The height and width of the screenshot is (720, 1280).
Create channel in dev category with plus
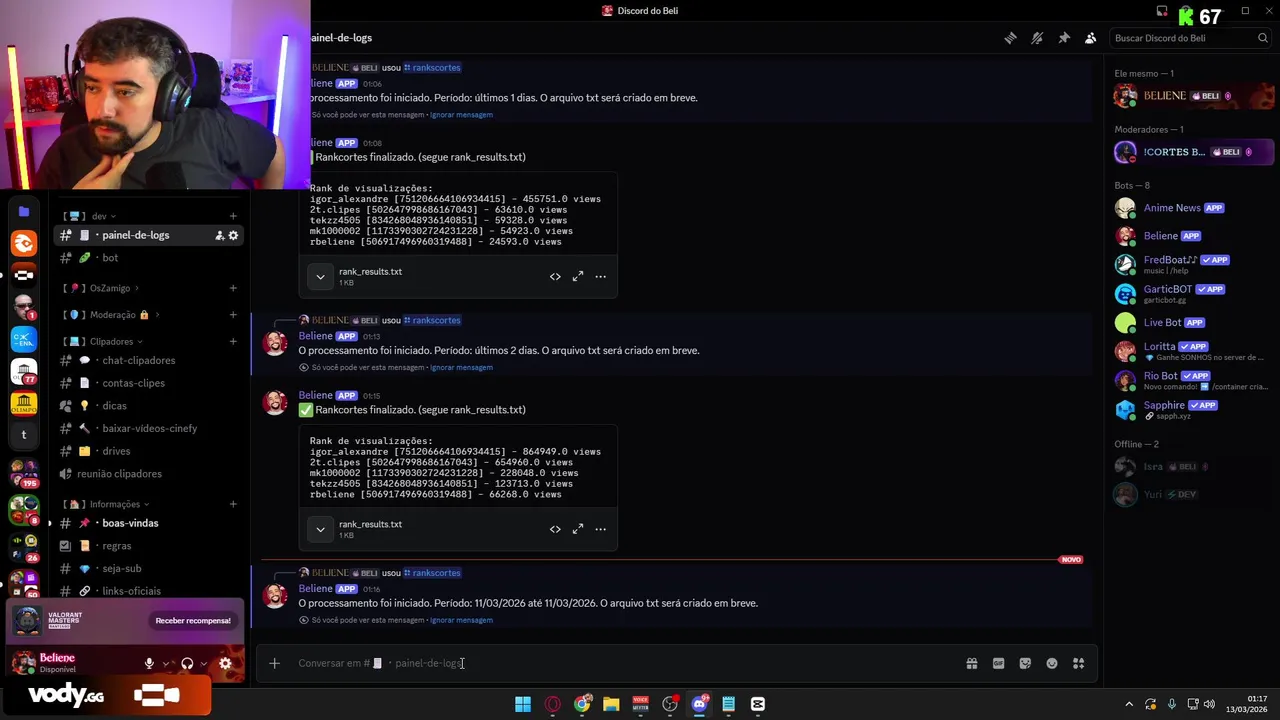point(233,216)
